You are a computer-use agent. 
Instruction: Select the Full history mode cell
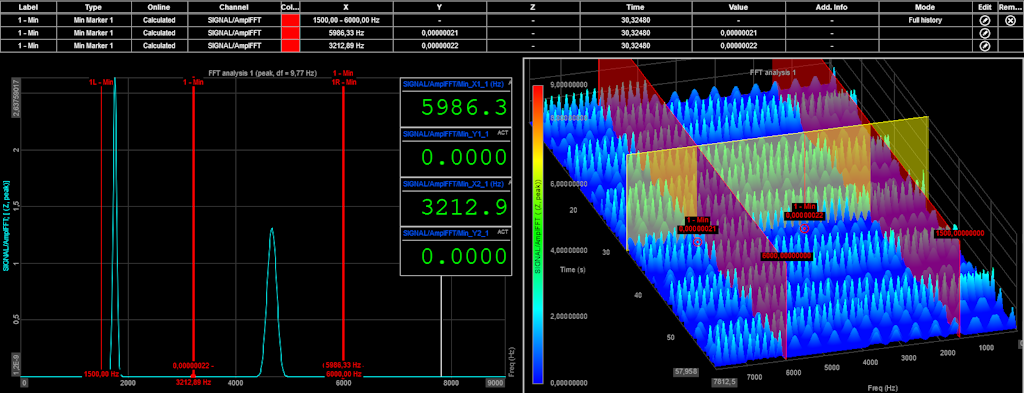click(x=925, y=20)
